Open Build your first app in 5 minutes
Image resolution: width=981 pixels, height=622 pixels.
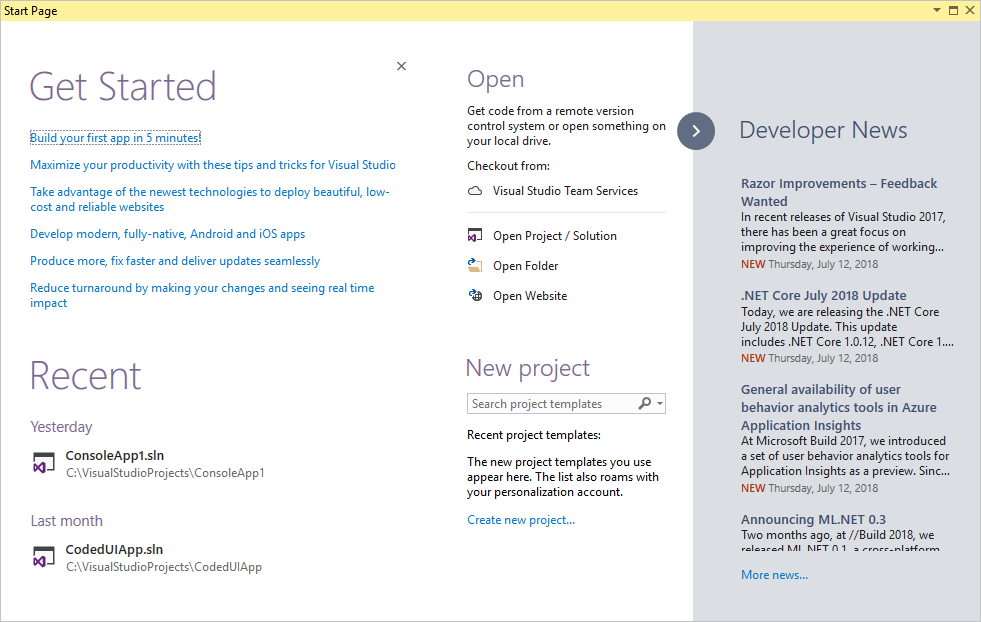click(116, 136)
